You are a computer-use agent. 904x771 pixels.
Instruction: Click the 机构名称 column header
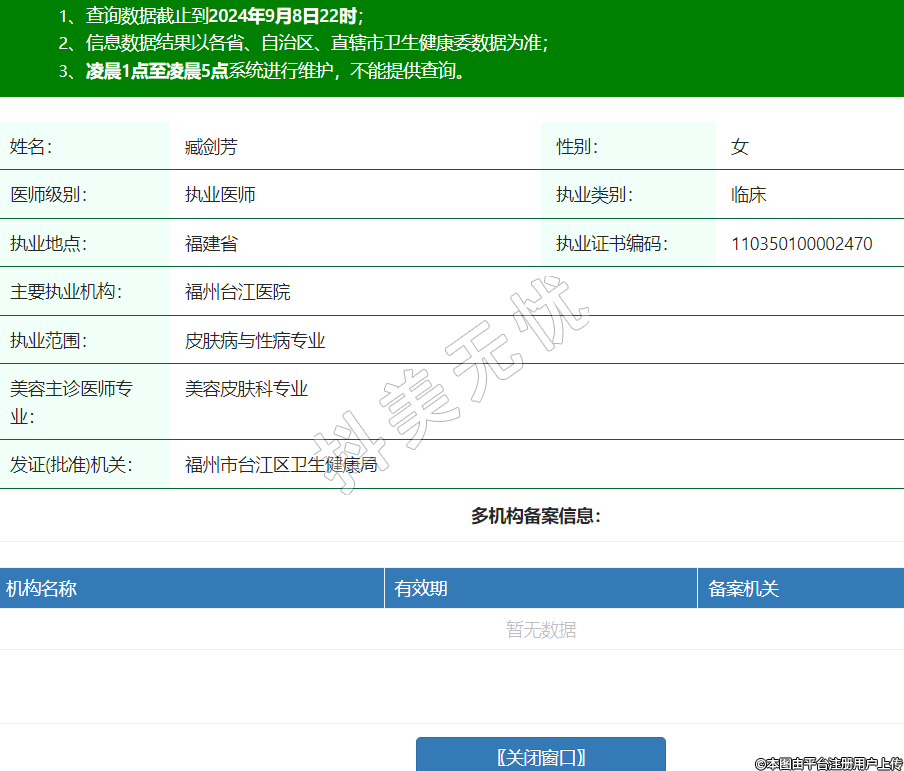pyautogui.click(x=42, y=588)
